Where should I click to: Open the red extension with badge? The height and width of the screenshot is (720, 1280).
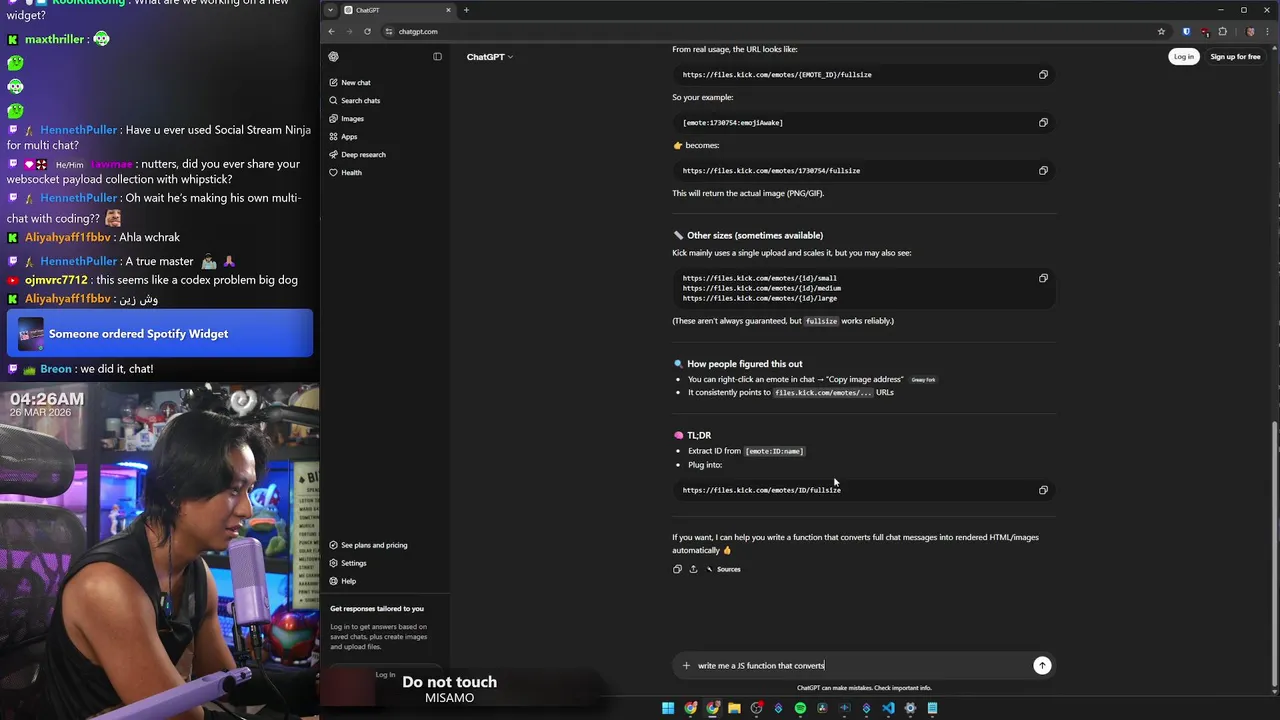coord(1205,31)
